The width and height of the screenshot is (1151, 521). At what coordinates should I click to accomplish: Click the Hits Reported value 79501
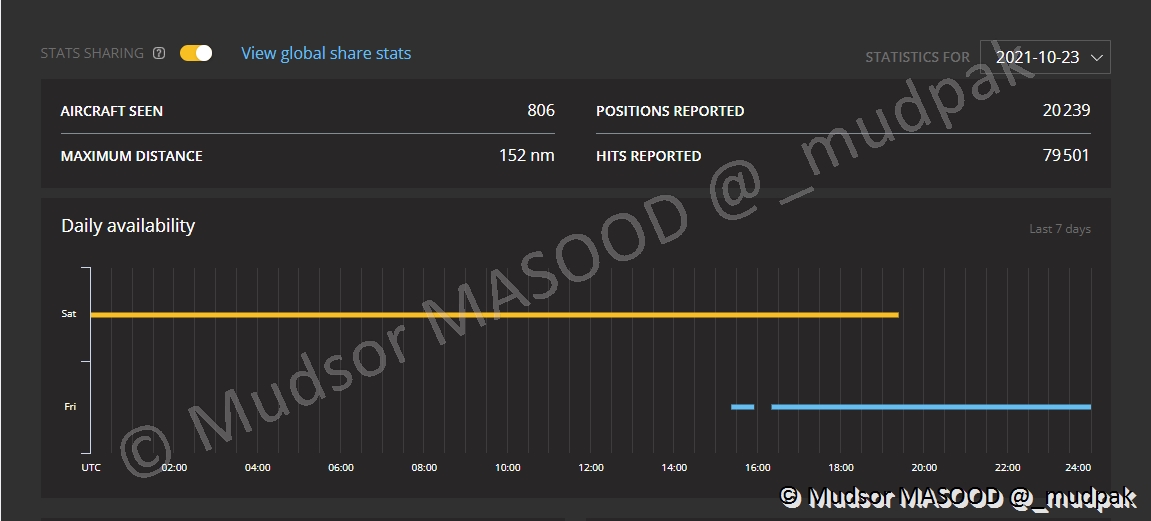(x=1066, y=155)
